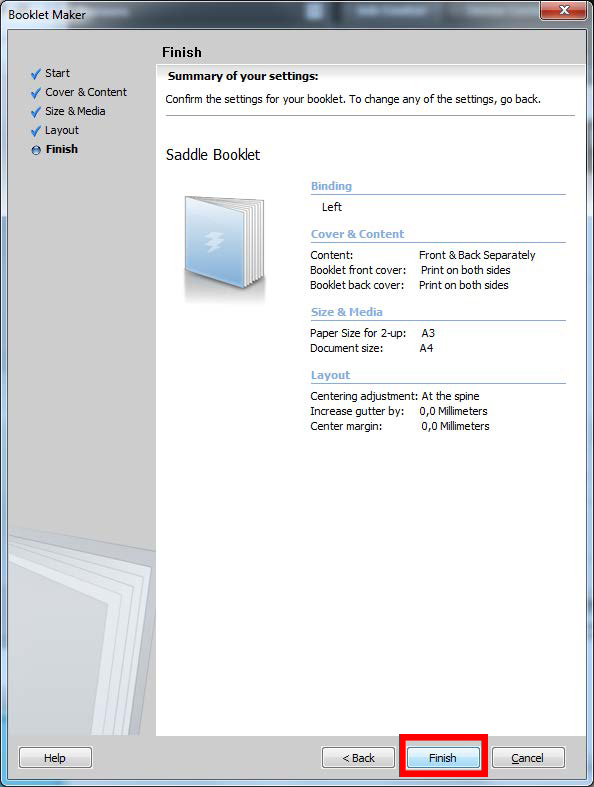The image size is (594, 787).
Task: Click the Finish button
Action: coord(443,757)
